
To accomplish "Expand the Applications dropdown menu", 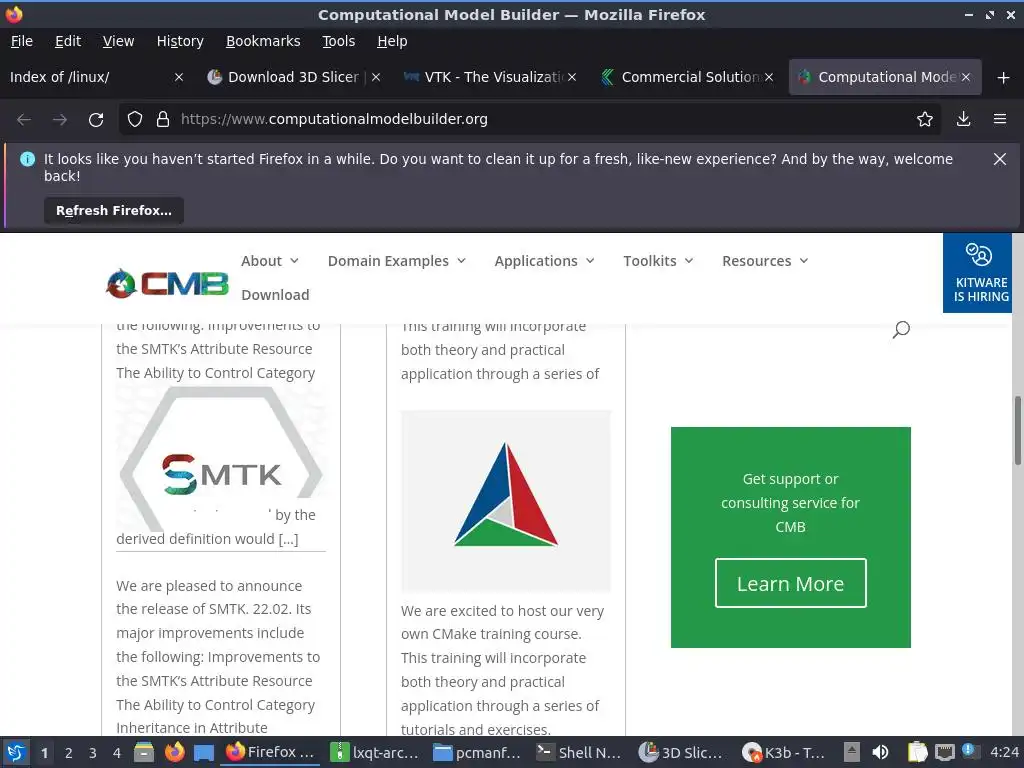I will 545,261.
